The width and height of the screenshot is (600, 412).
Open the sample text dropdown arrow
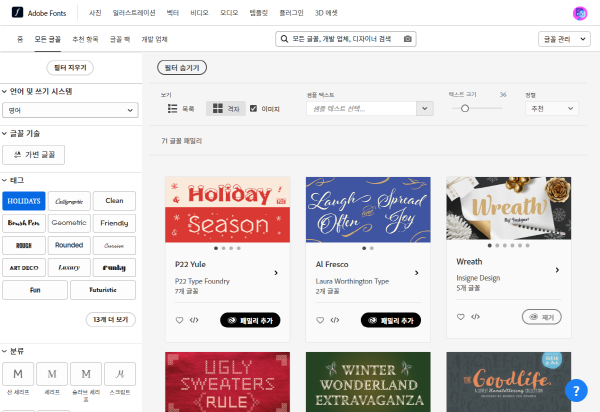[425, 109]
